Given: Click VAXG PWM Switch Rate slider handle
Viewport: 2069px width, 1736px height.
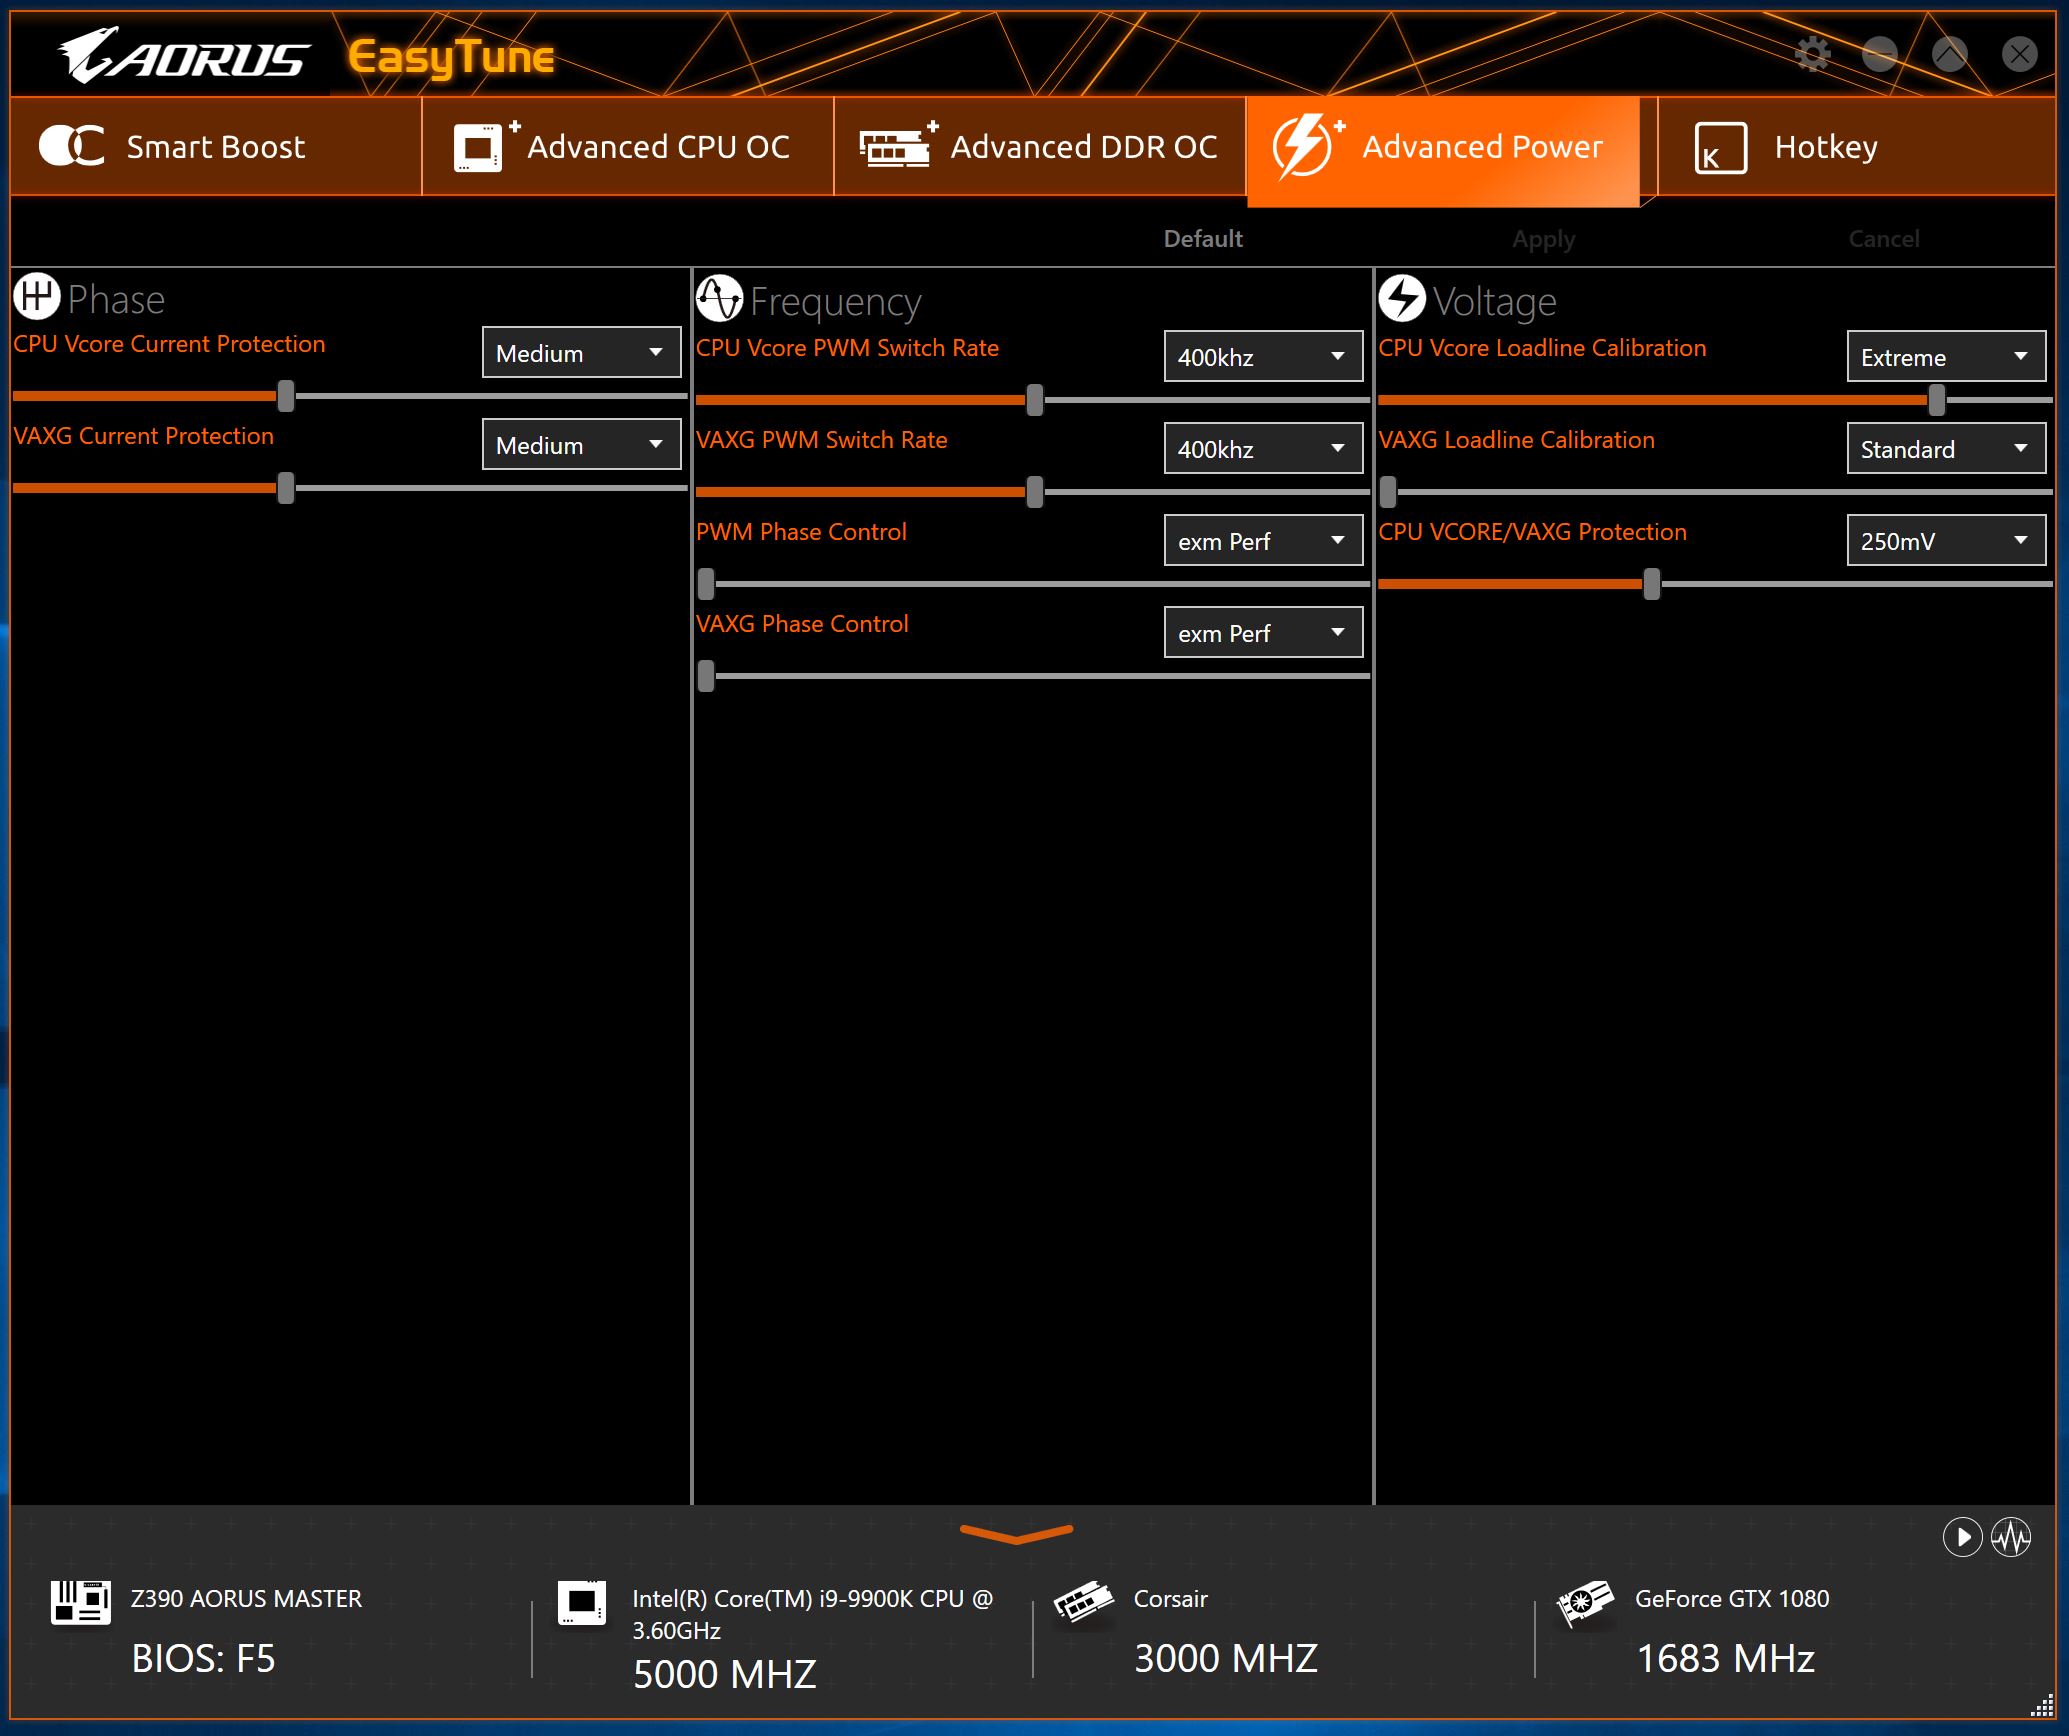Looking at the screenshot, I should point(1035,492).
